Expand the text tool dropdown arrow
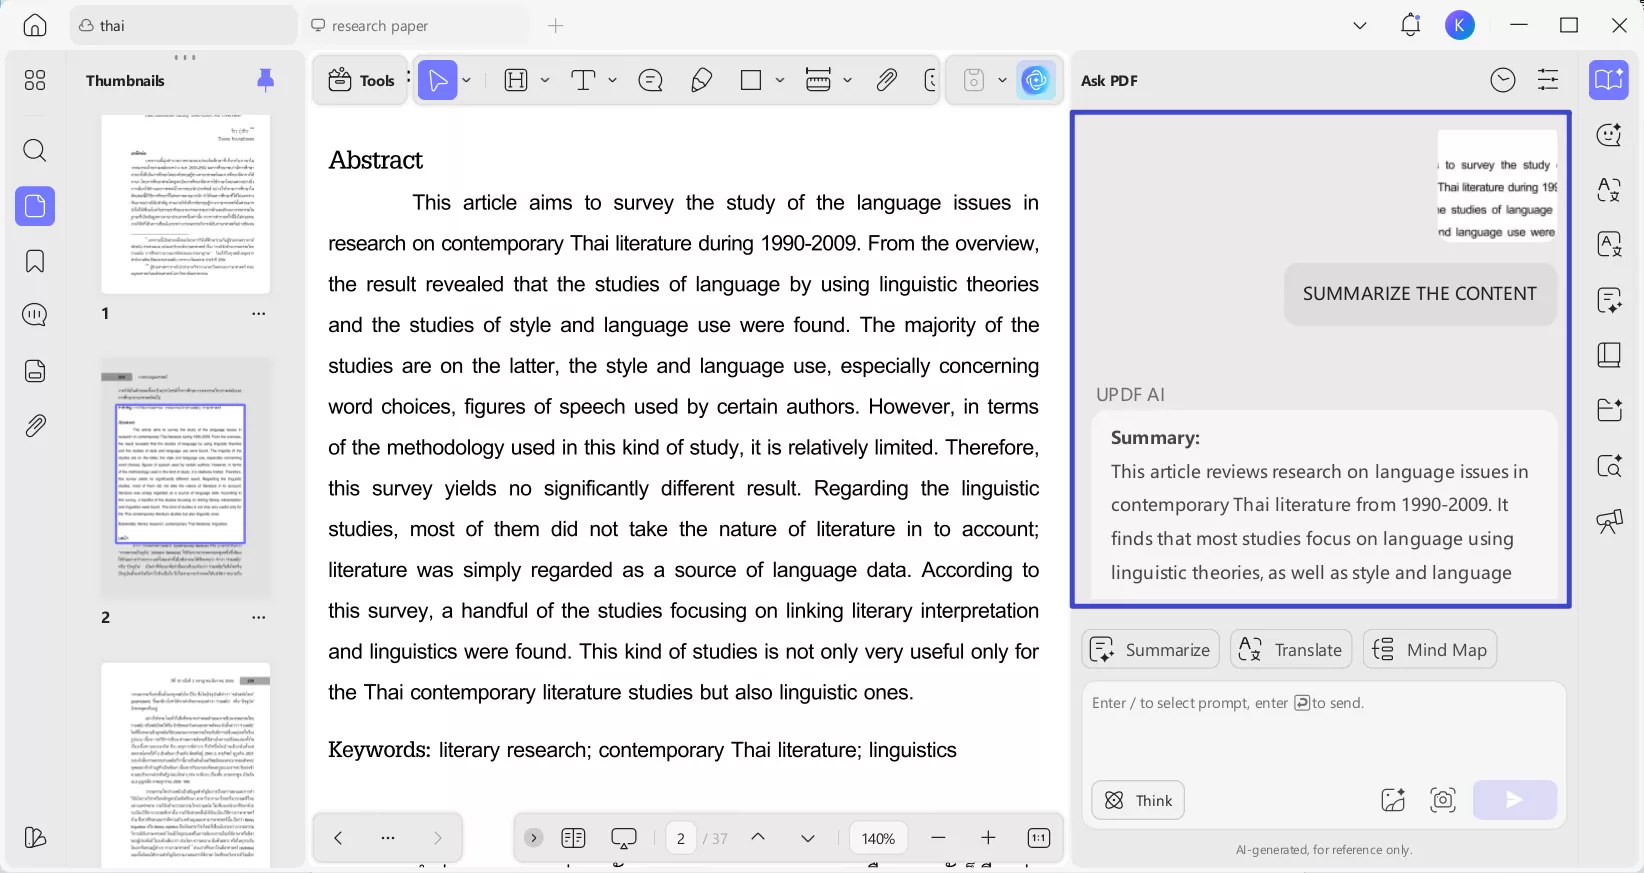Image resolution: width=1644 pixels, height=873 pixels. coord(612,80)
